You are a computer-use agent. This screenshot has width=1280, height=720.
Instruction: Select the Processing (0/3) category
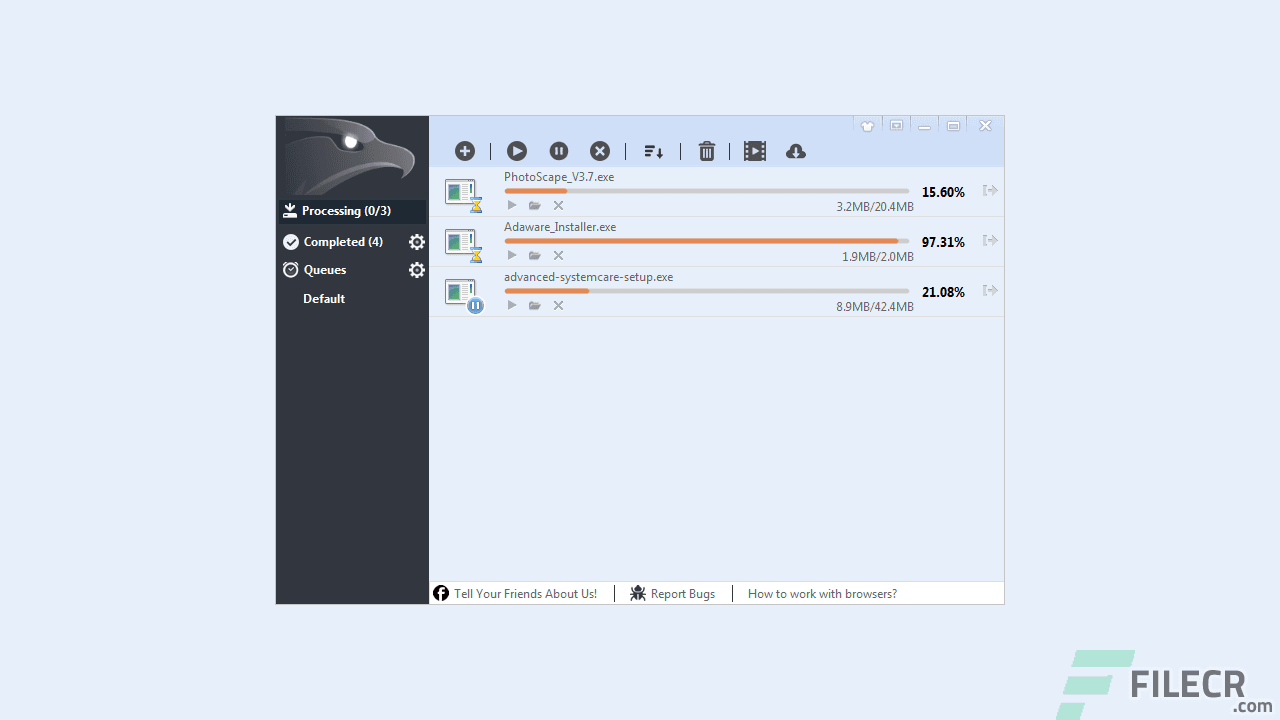(x=345, y=210)
